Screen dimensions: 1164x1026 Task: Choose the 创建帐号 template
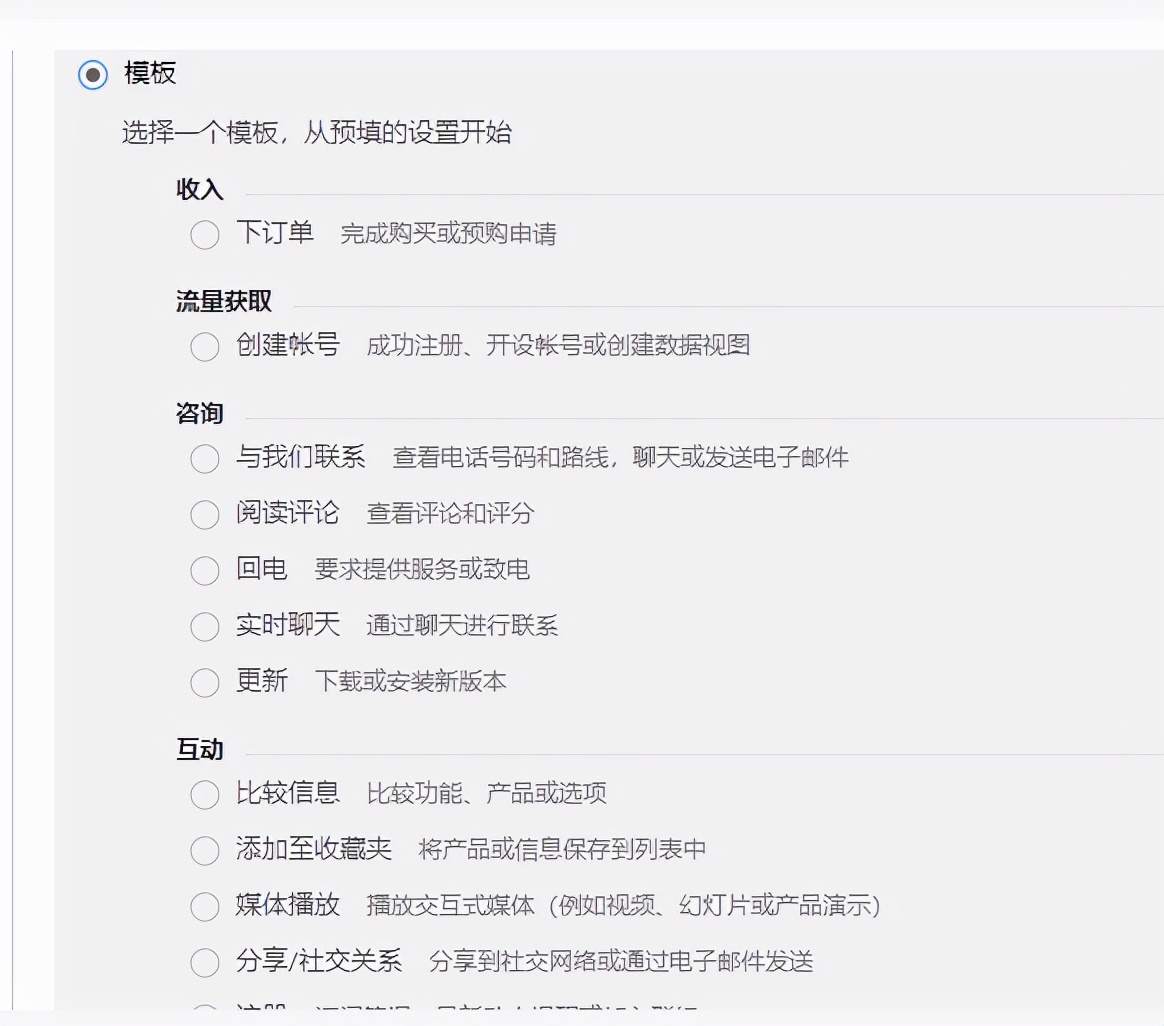pos(205,346)
